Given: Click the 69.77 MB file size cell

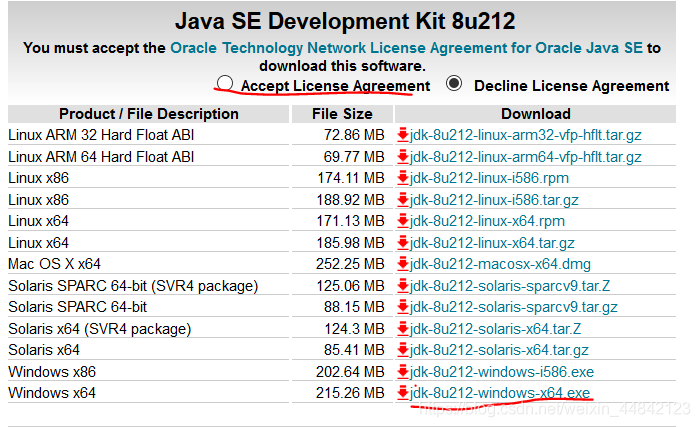Looking at the screenshot, I should [x=354, y=157].
